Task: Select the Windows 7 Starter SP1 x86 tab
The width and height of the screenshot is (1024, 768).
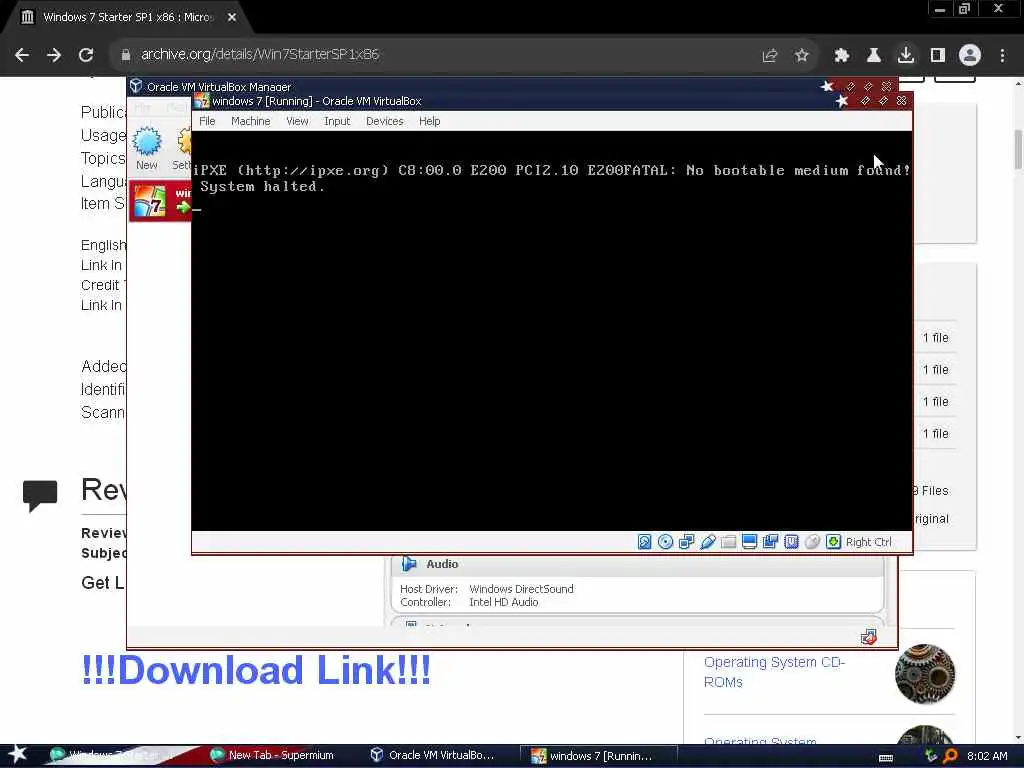Action: 127,17
